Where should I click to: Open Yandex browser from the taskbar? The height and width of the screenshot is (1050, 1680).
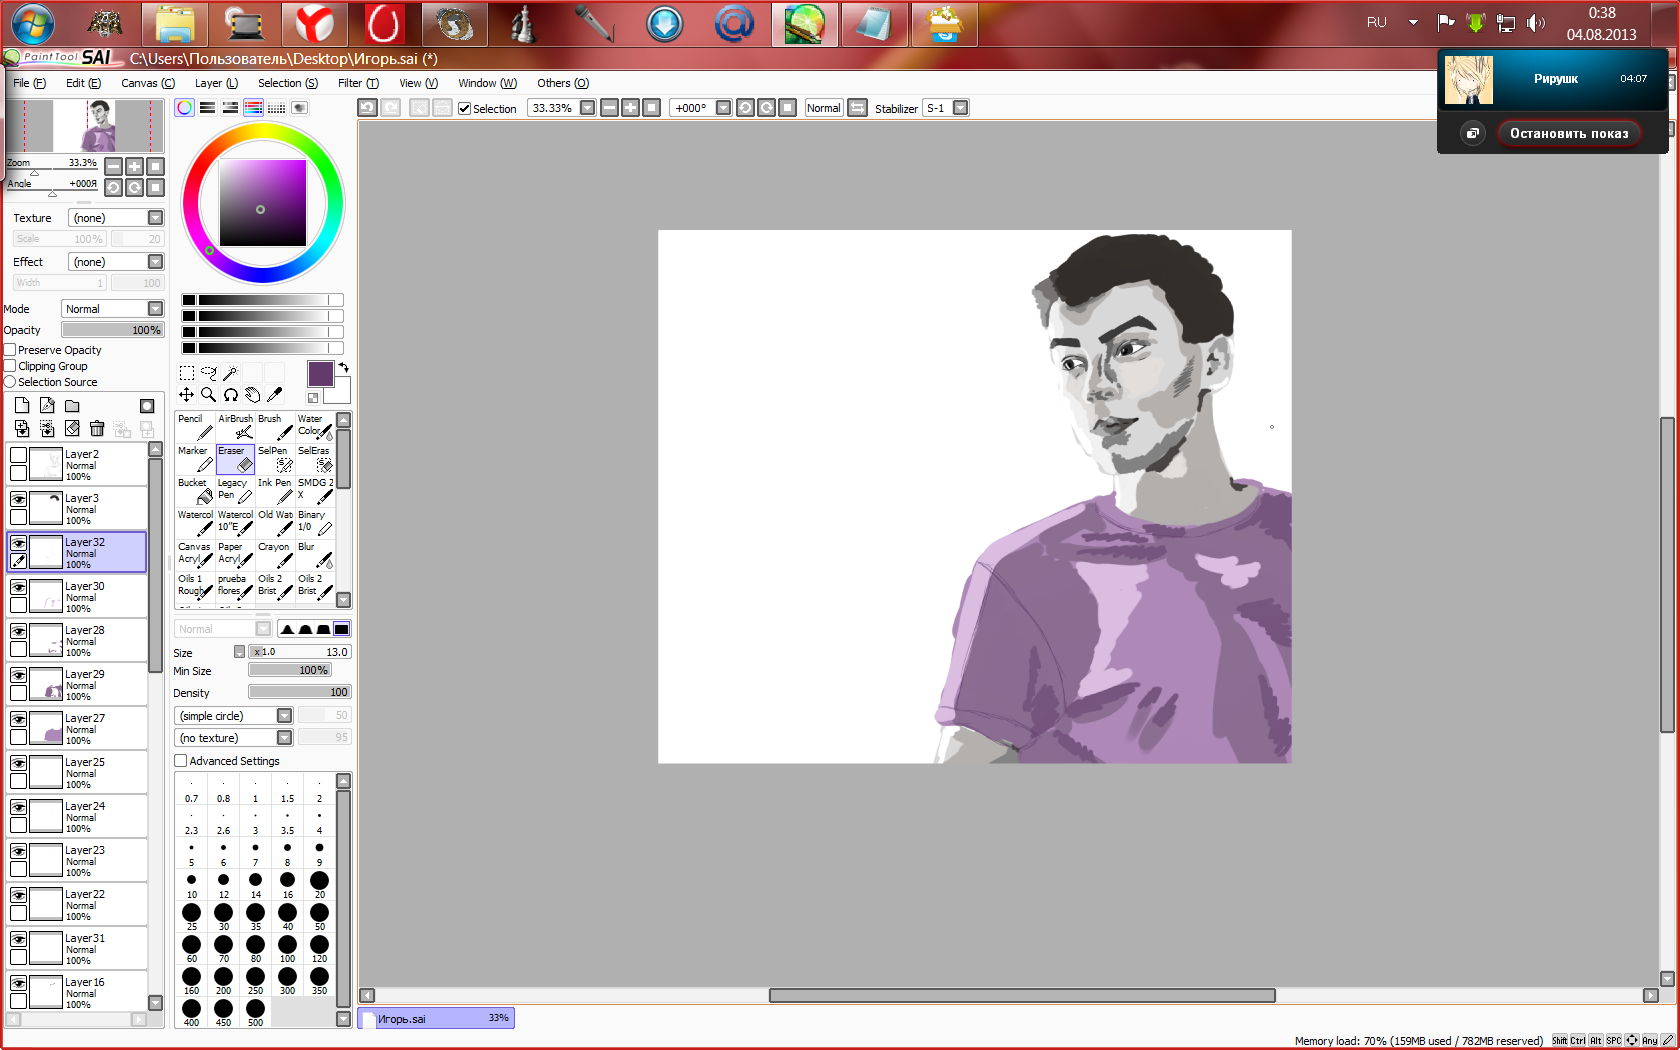point(314,24)
